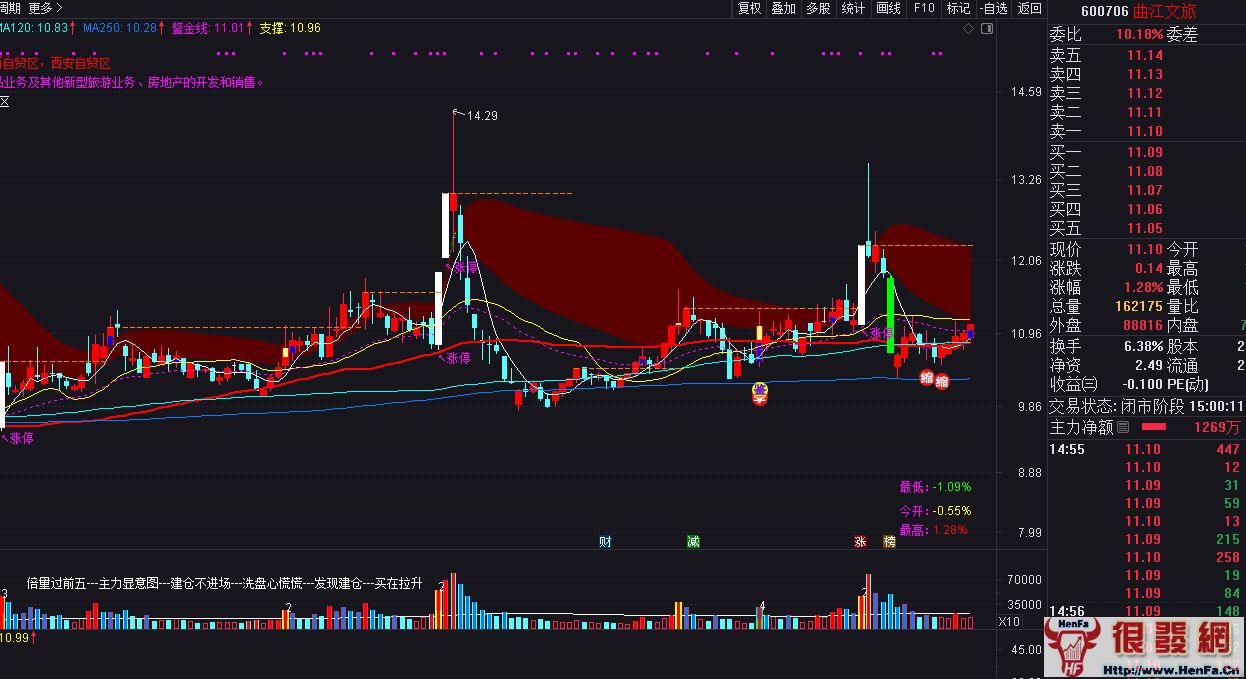This screenshot has height=679, width=1246.
Task: Click the 榜 leaderboard event marker
Action: pos(889,542)
